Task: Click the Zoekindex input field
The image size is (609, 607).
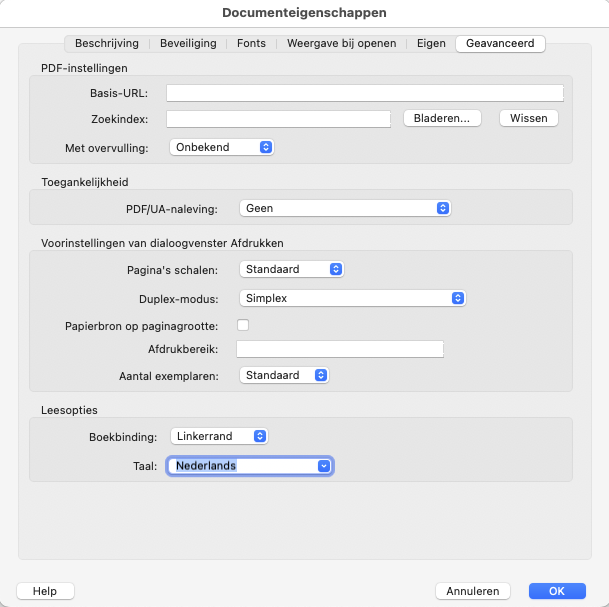Action: click(x=278, y=119)
